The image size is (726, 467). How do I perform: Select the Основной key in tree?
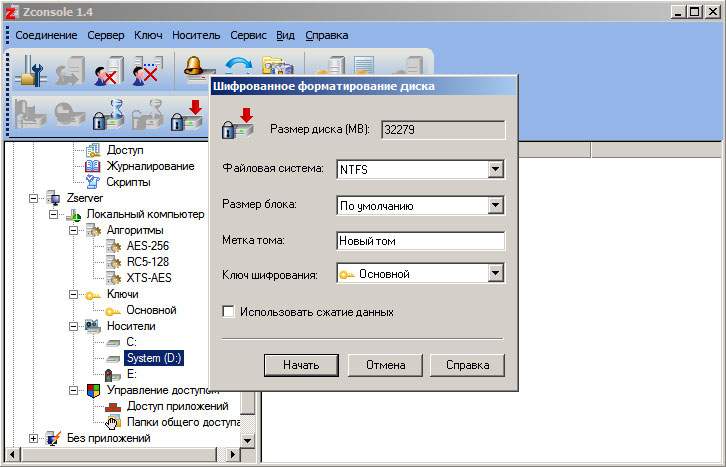click(151, 310)
